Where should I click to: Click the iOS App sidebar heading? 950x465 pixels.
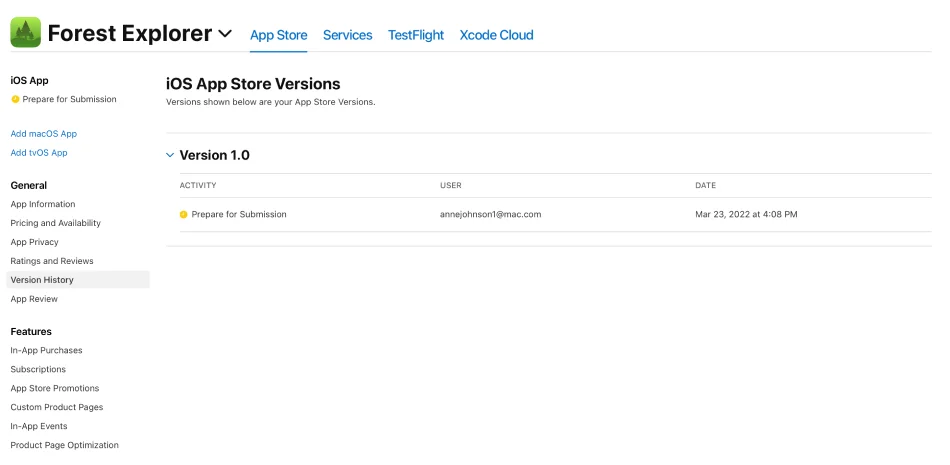[30, 81]
